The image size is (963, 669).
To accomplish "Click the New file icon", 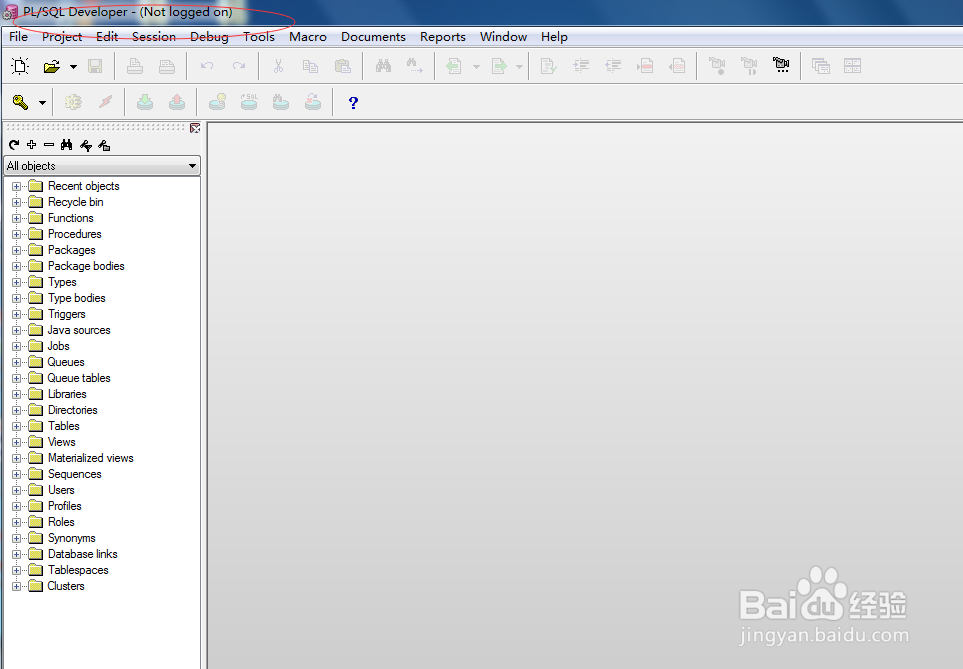I will [20, 66].
